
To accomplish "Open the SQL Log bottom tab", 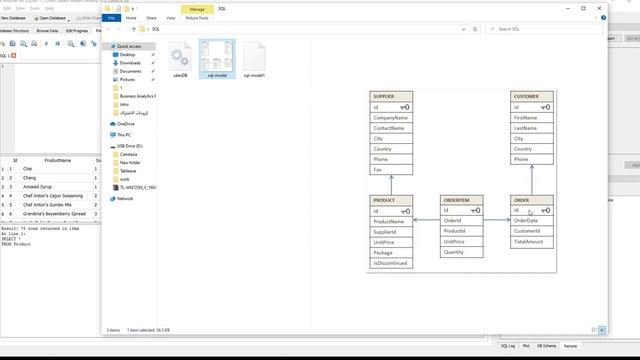I will 508,346.
